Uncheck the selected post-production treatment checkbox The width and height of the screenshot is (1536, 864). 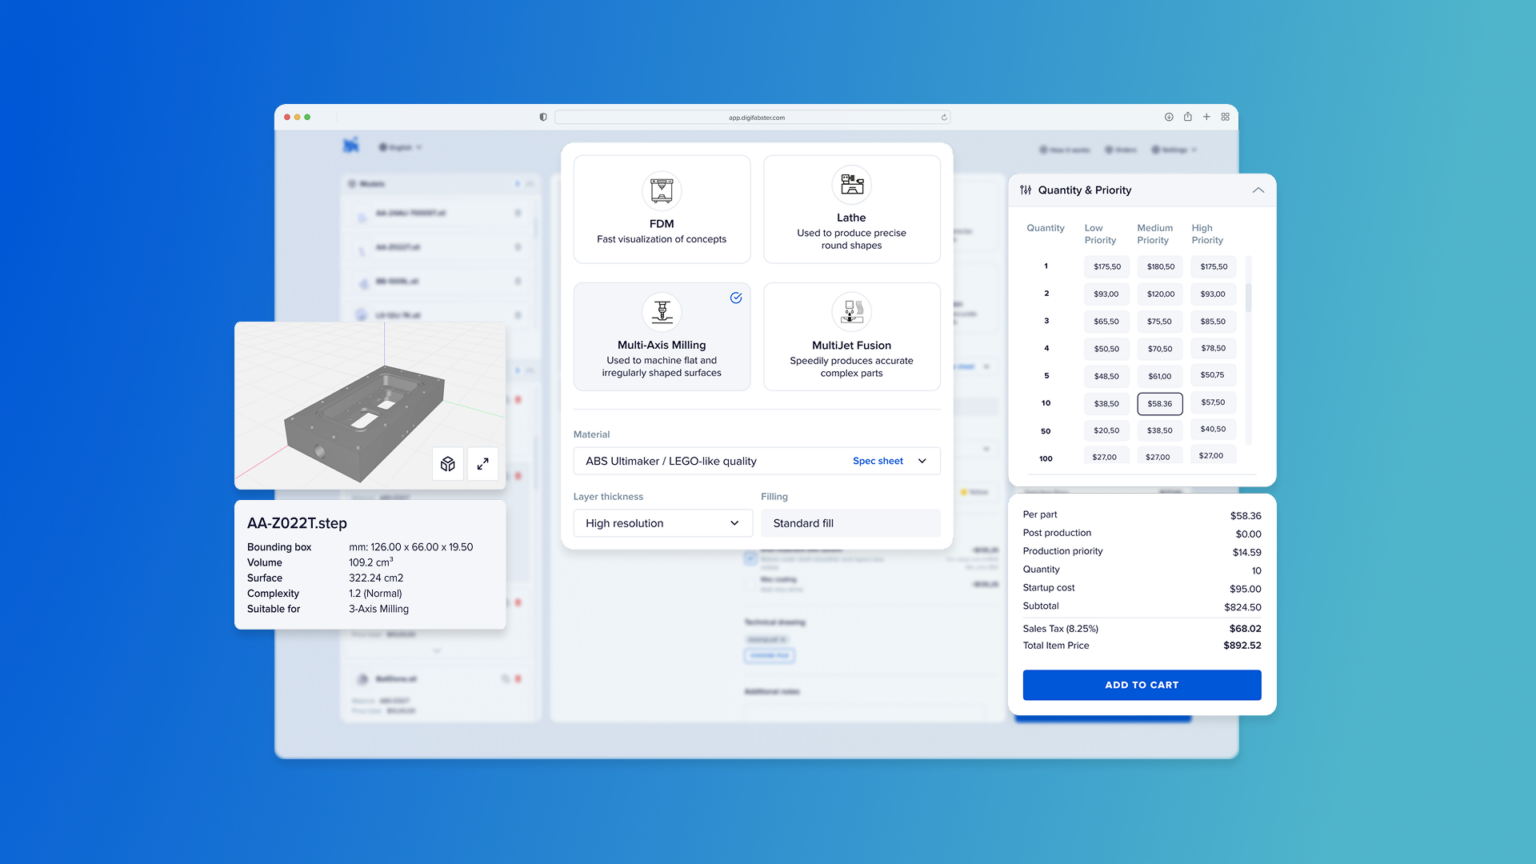point(750,558)
